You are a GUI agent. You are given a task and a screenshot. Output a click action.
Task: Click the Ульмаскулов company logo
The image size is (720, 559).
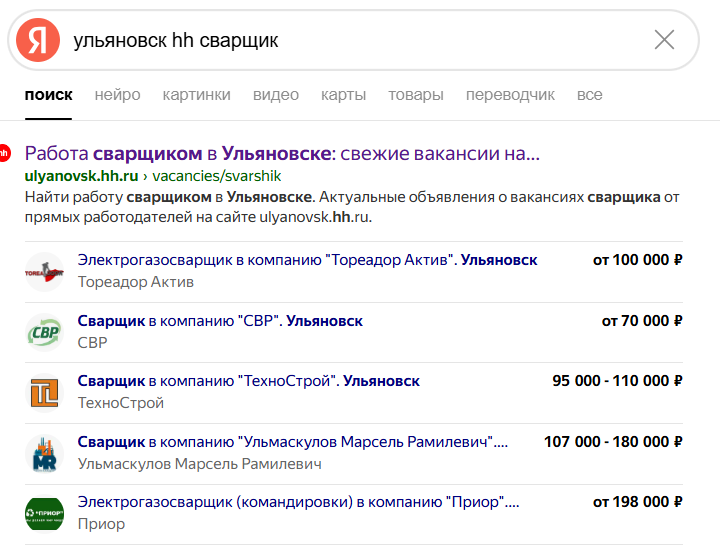(44, 453)
